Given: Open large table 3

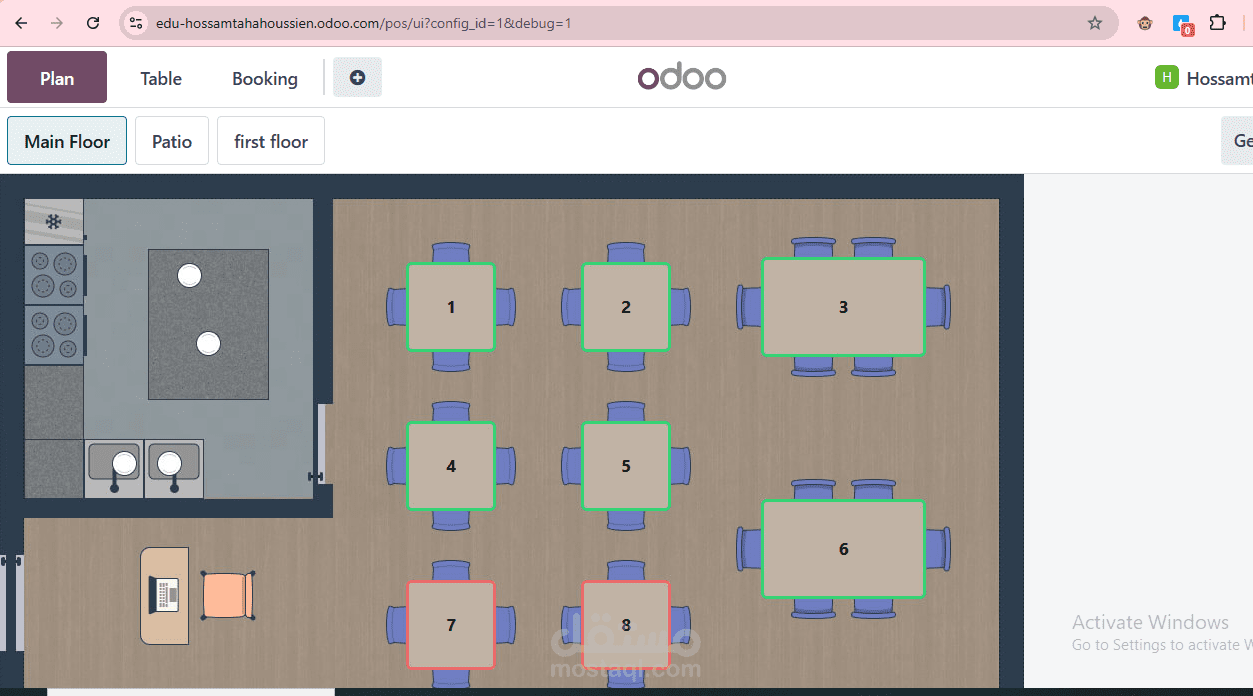Looking at the screenshot, I should click(843, 307).
